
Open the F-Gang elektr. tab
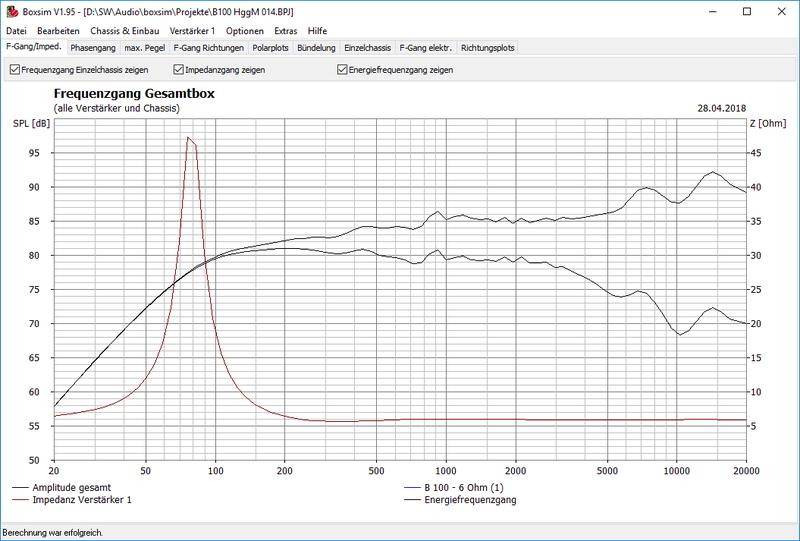click(426, 47)
